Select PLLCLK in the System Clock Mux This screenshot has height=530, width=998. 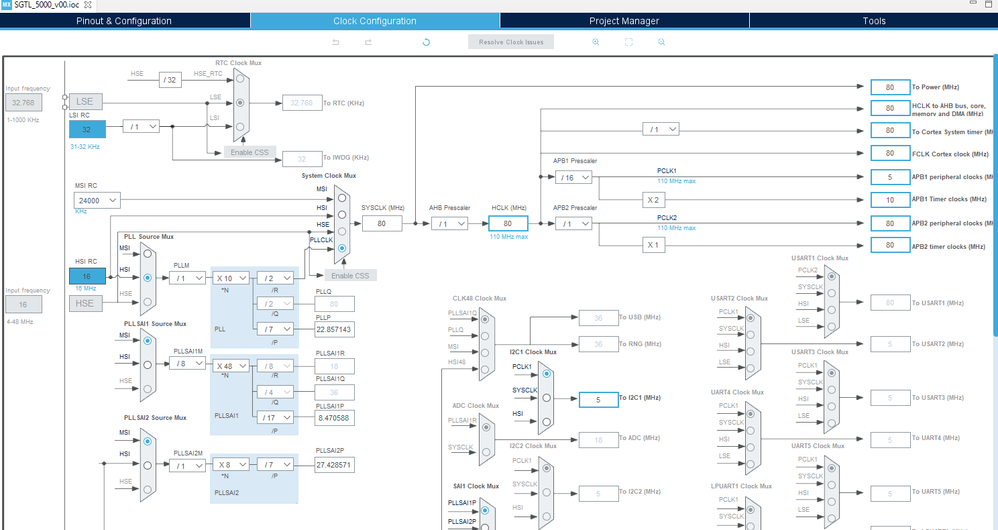click(x=342, y=248)
